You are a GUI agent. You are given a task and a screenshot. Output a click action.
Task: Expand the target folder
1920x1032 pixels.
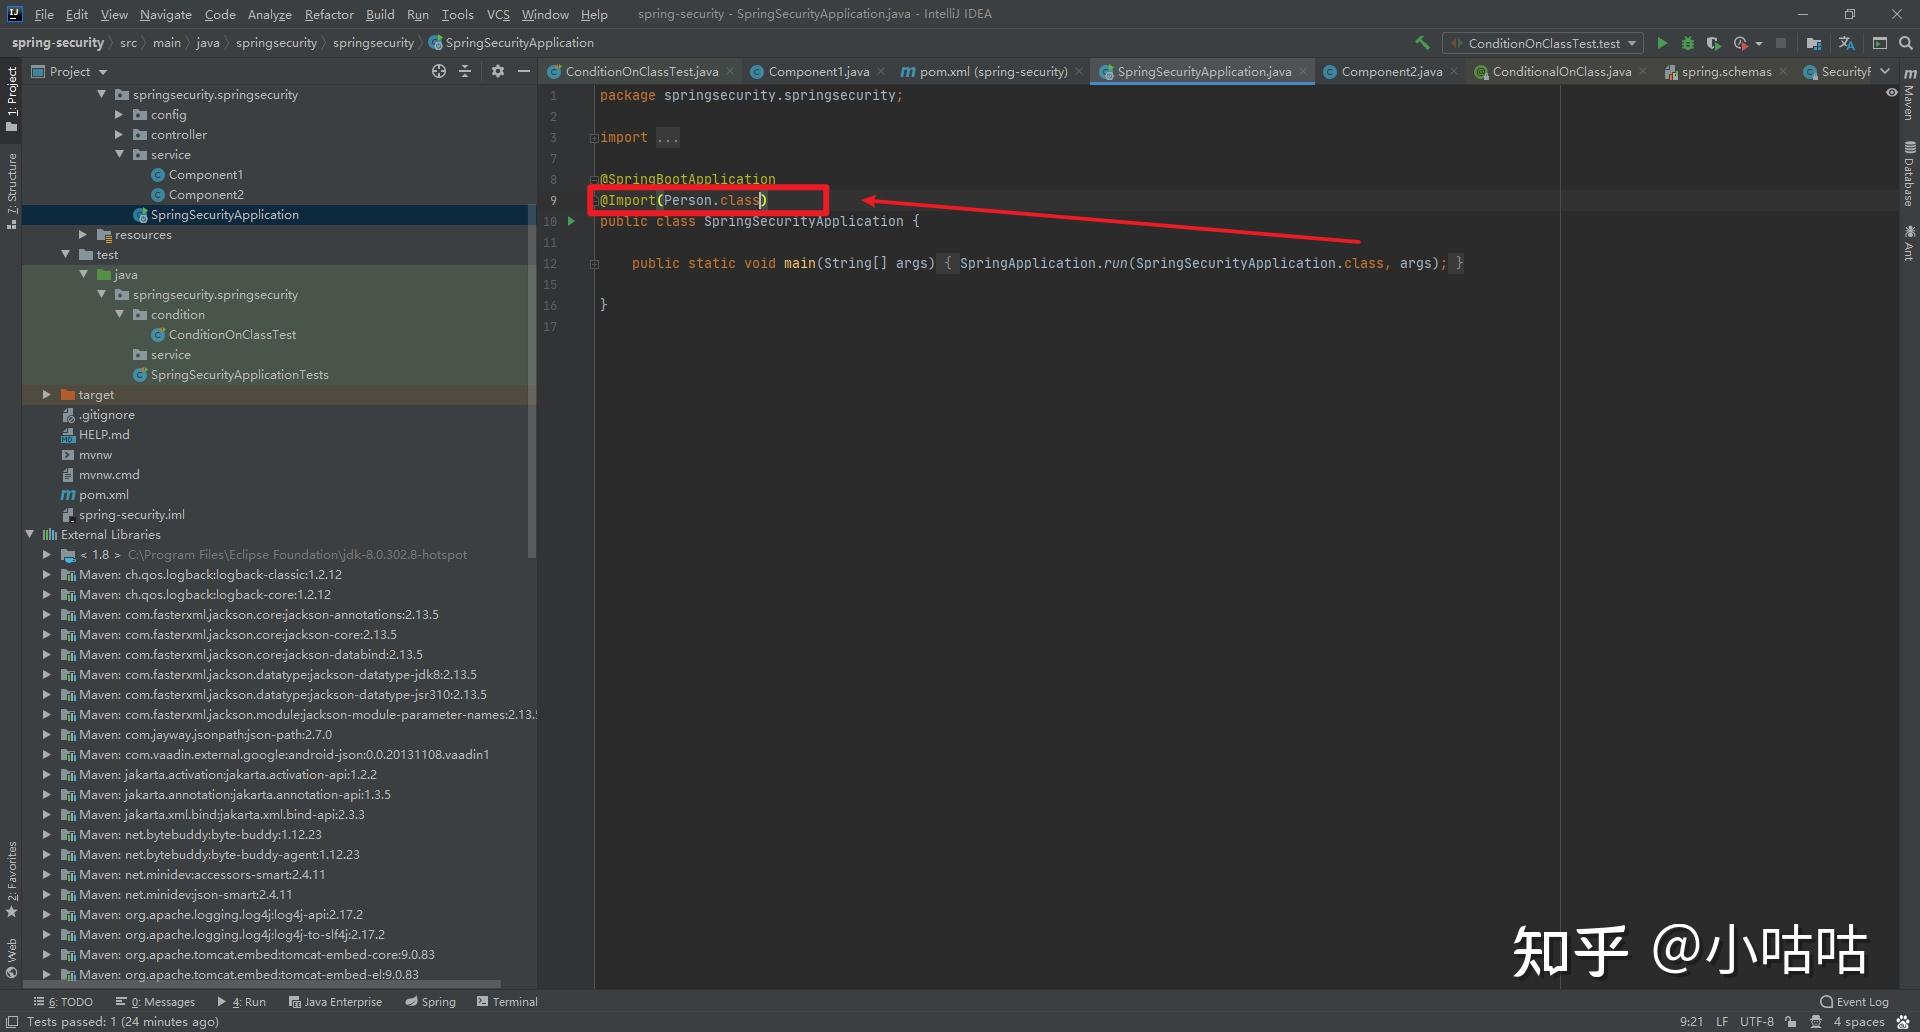(x=47, y=395)
